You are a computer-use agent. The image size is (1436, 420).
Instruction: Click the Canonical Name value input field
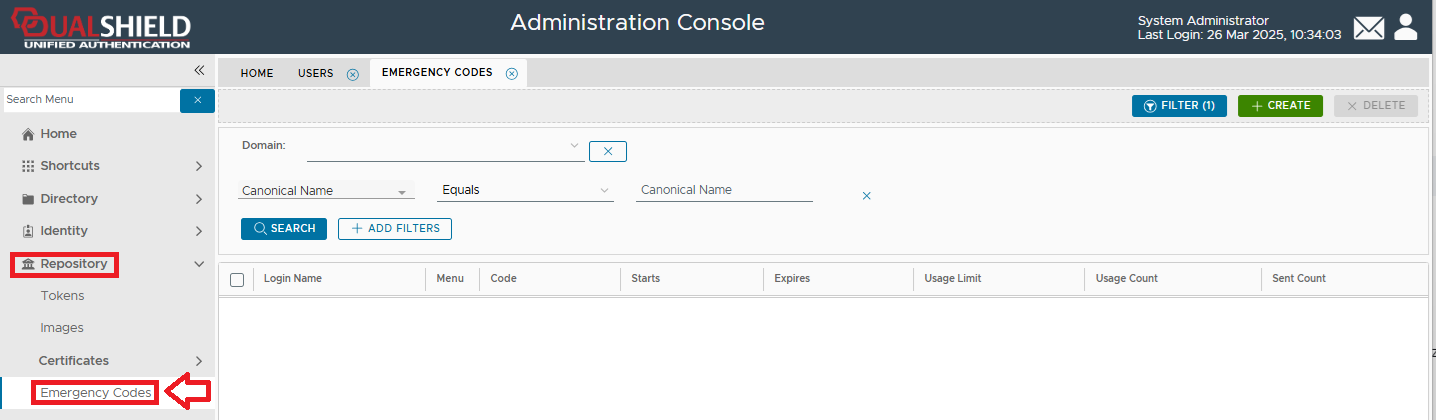(723, 190)
